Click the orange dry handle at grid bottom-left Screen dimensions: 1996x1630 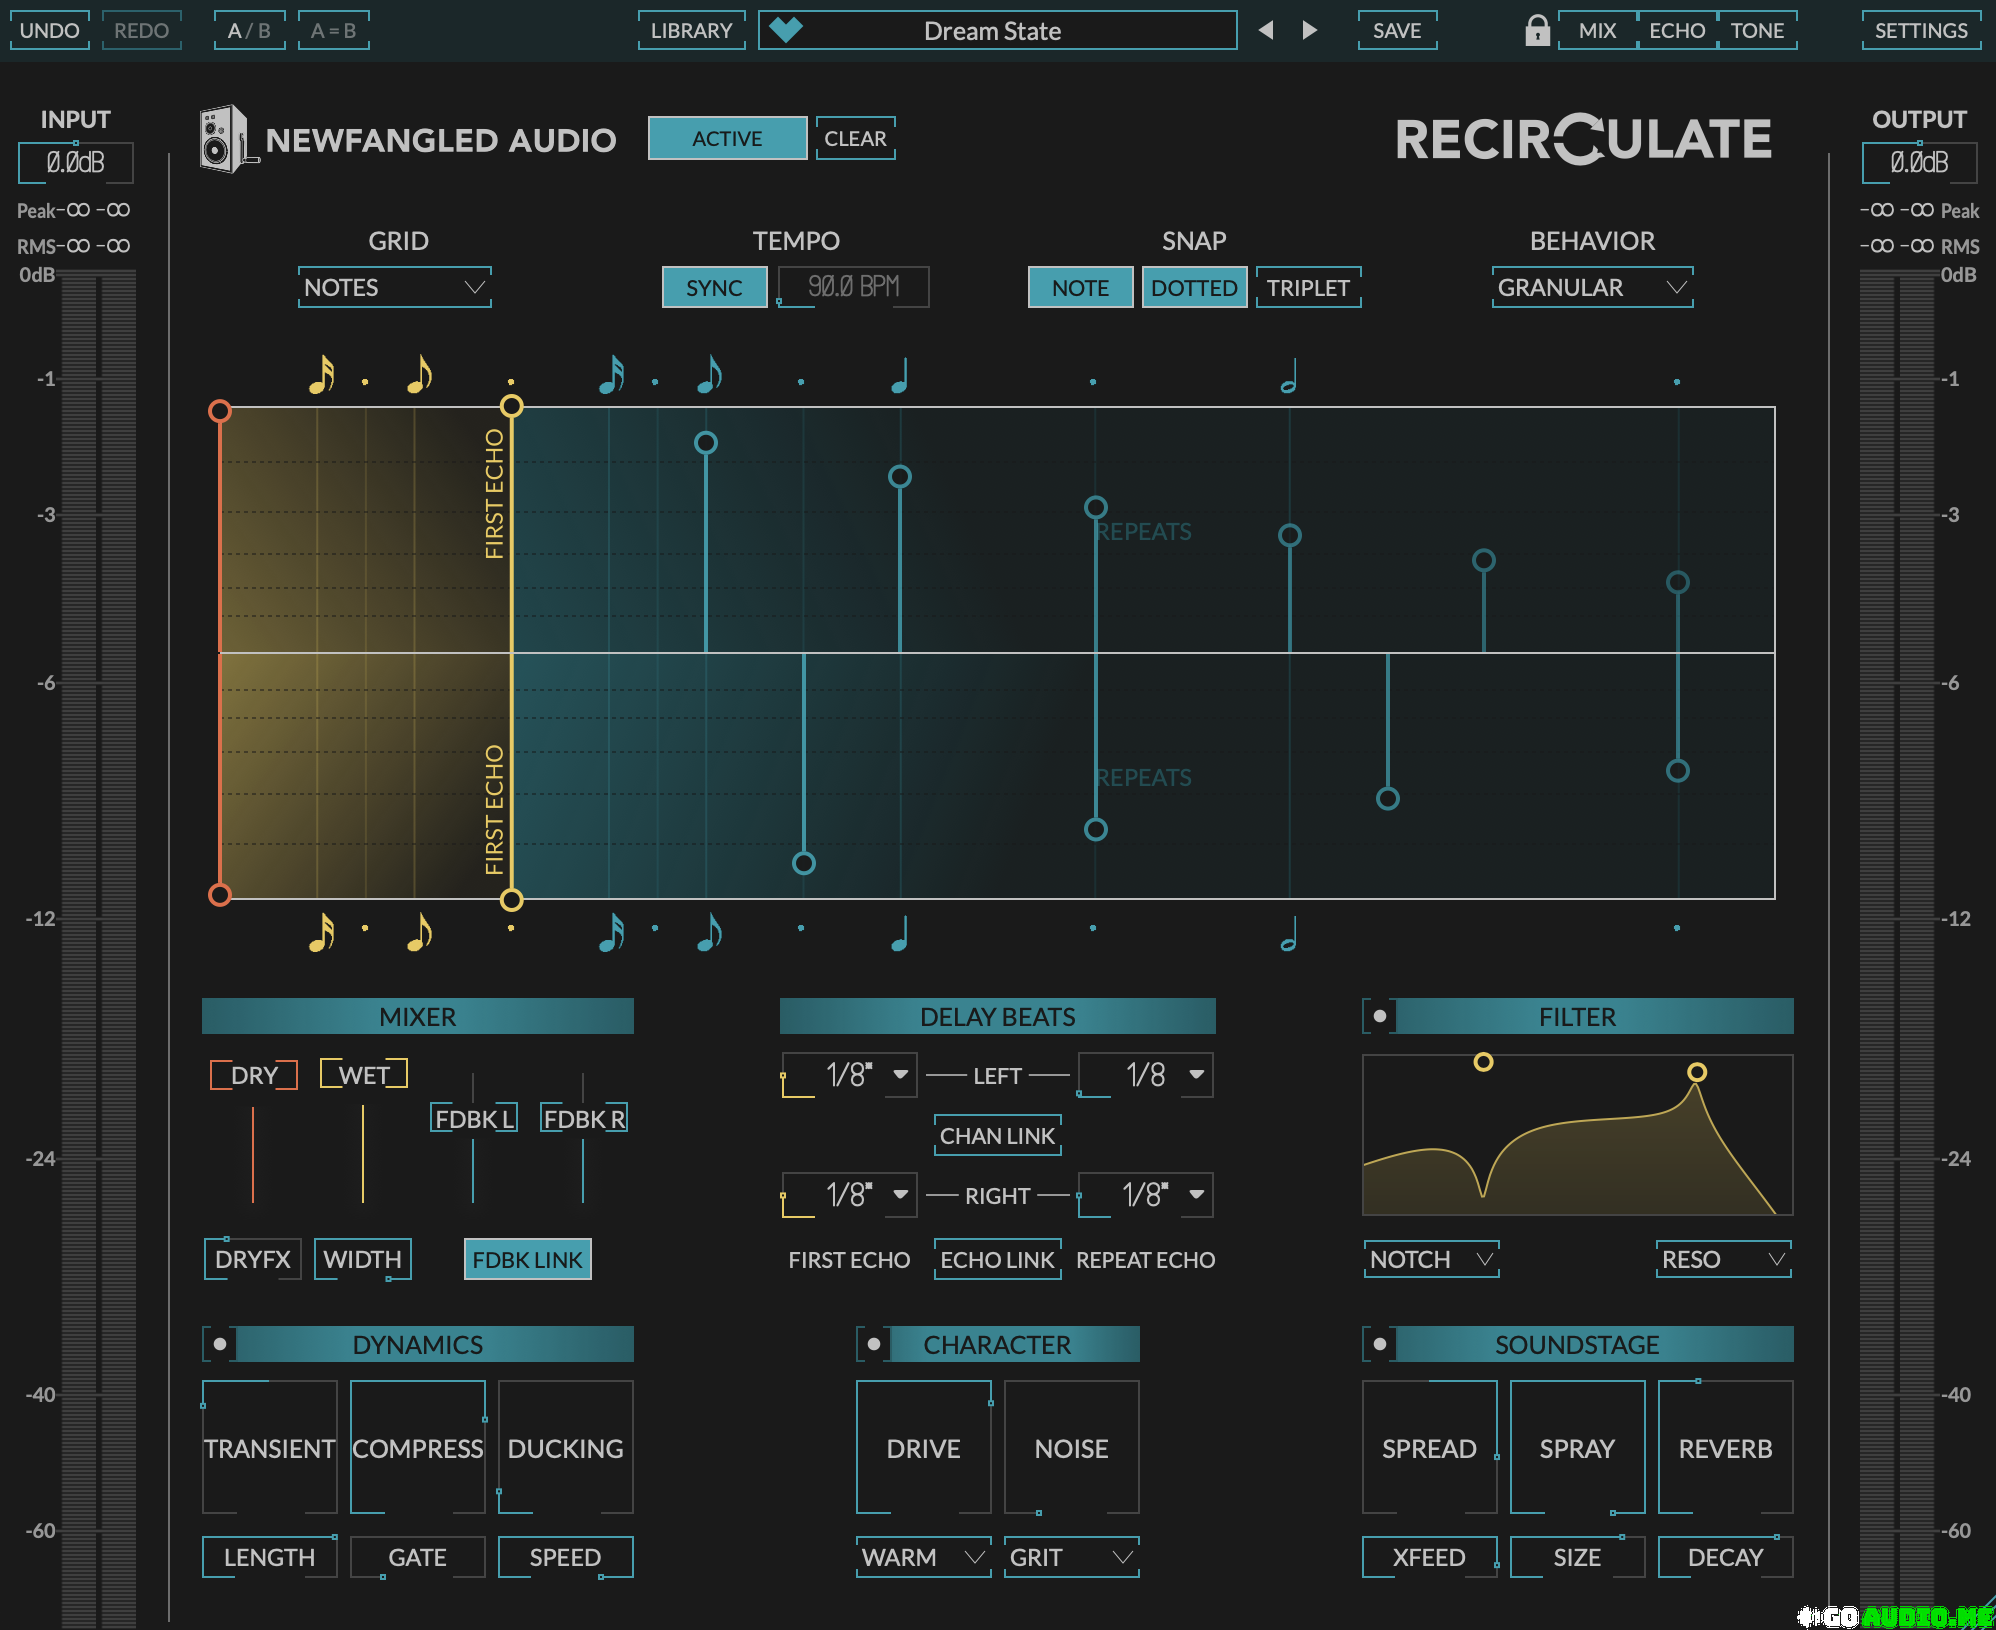coord(220,894)
